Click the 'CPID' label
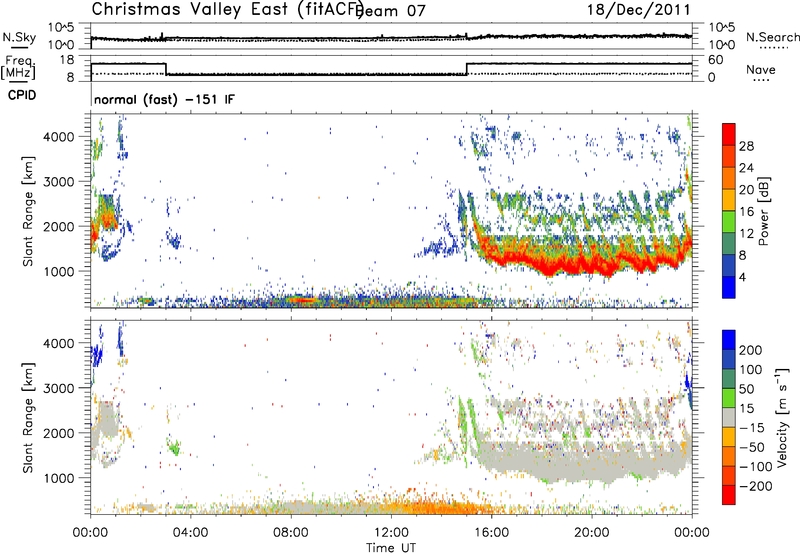The height and width of the screenshot is (554, 800). click(x=22, y=95)
